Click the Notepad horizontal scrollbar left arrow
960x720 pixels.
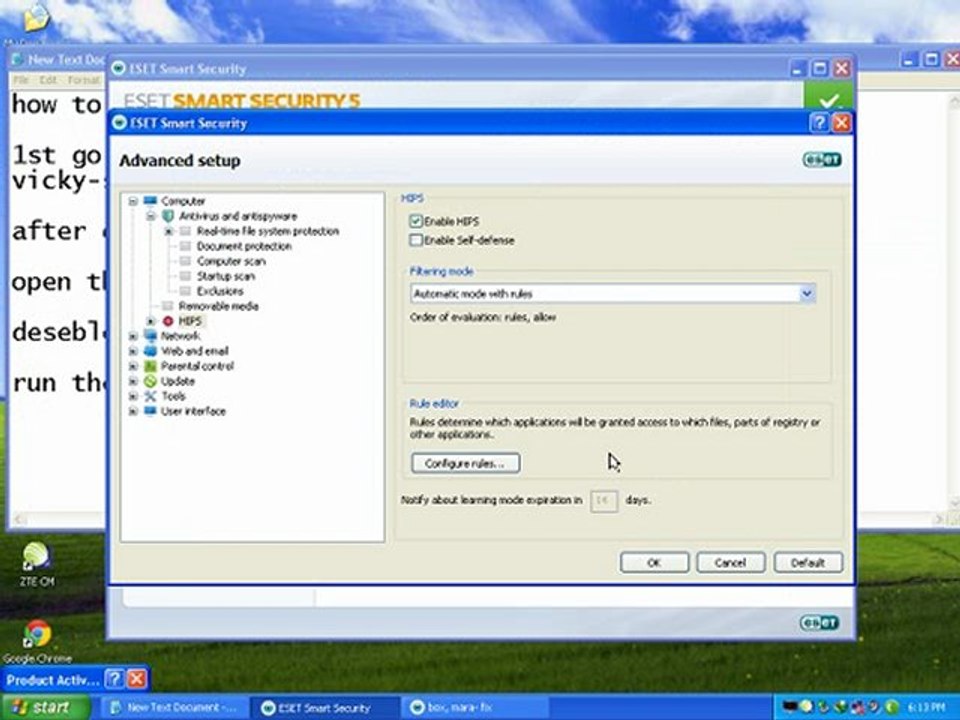(x=20, y=520)
